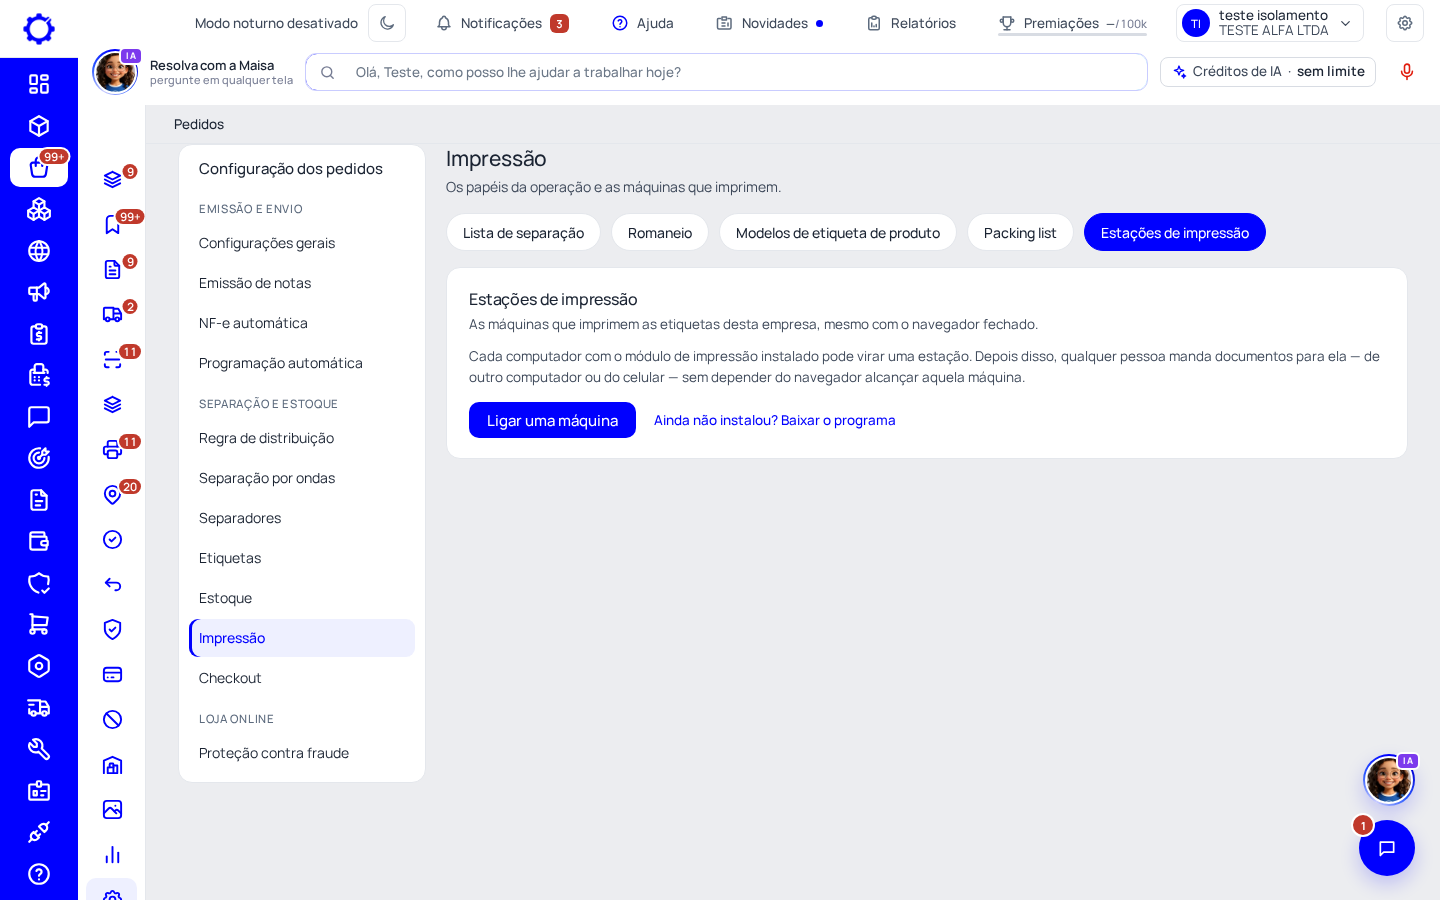Image resolution: width=1440 pixels, height=900 pixels.
Task: Open the shopping cart icon in sidebar
Action: (39, 624)
